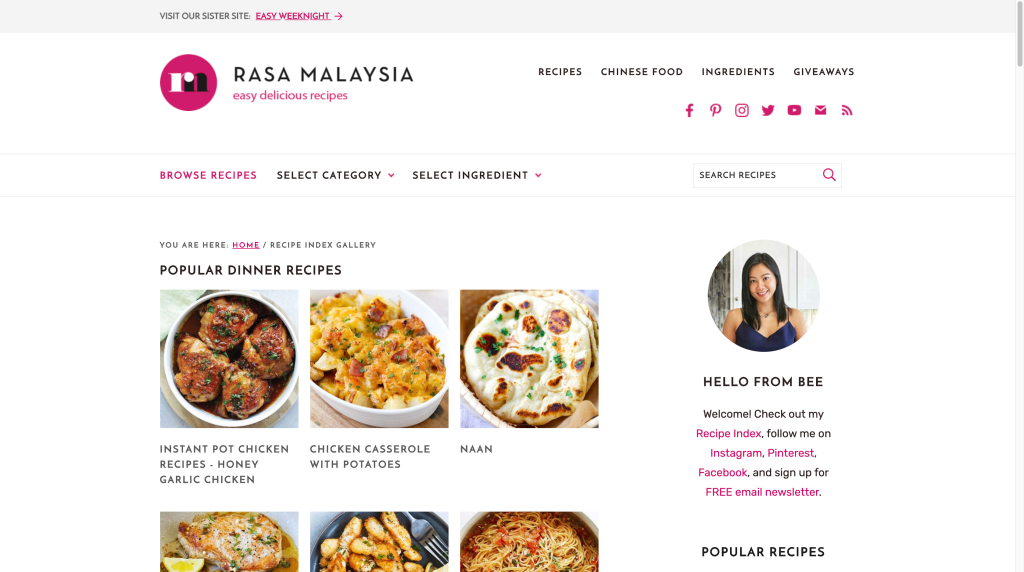Image resolution: width=1024 pixels, height=572 pixels.
Task: Expand the Select Category dropdown
Action: click(x=336, y=175)
